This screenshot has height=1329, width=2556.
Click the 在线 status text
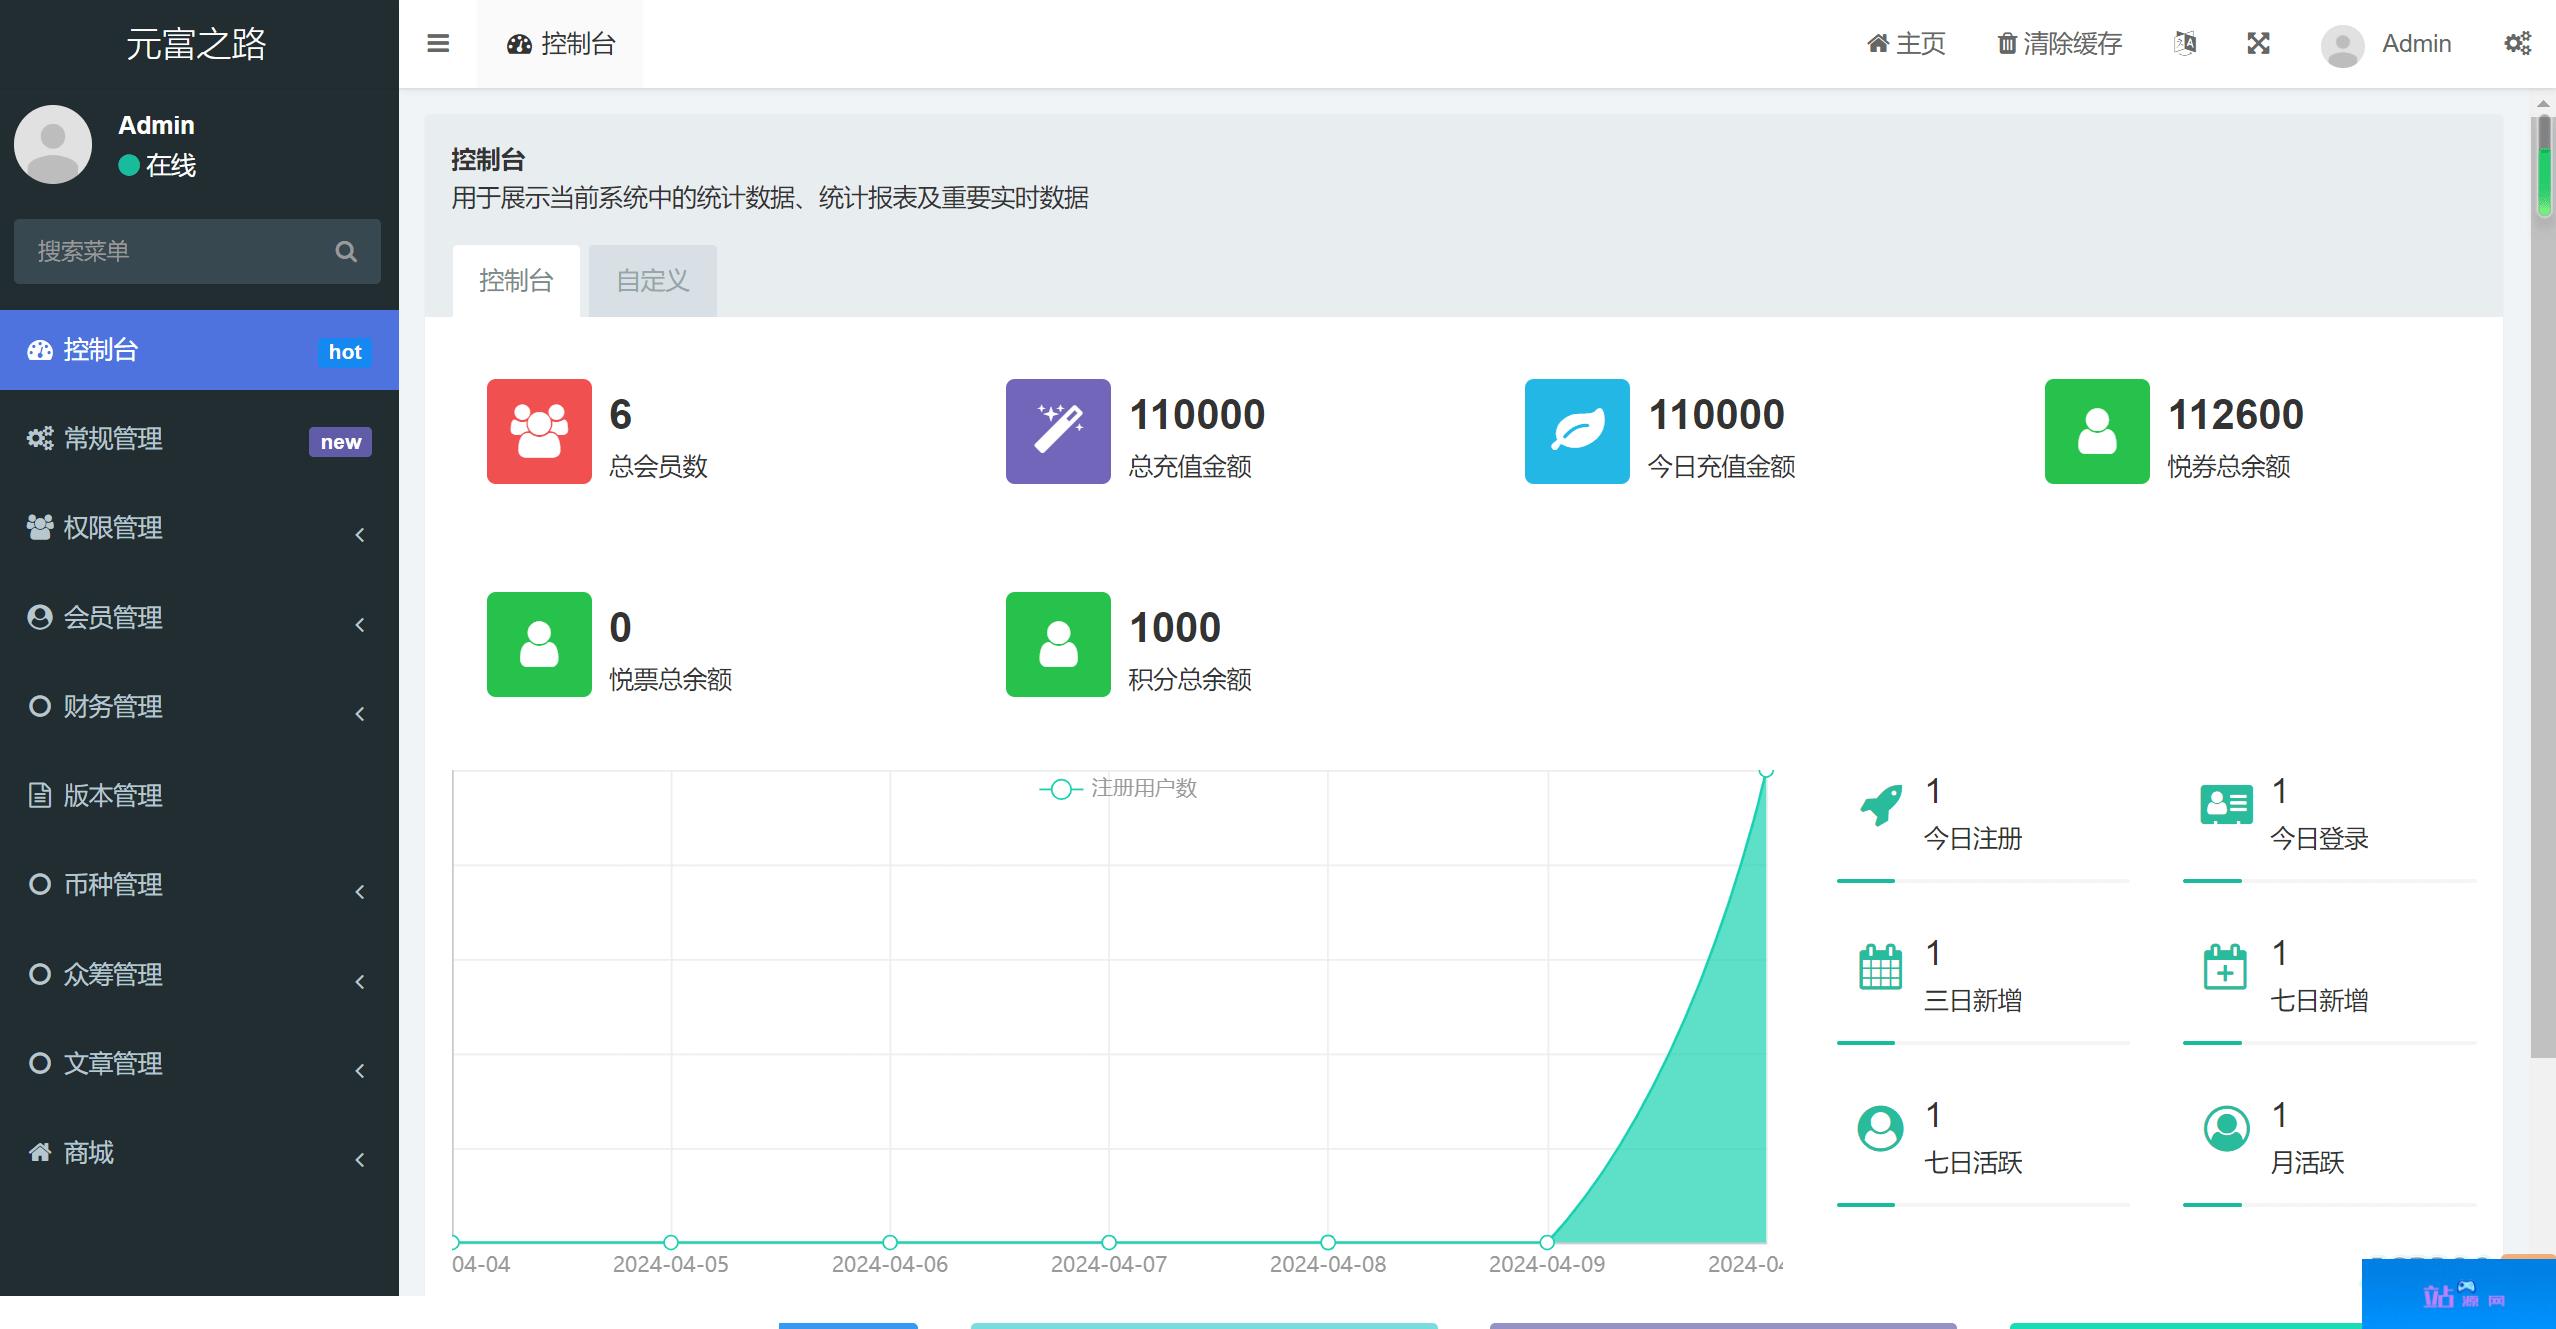(171, 165)
